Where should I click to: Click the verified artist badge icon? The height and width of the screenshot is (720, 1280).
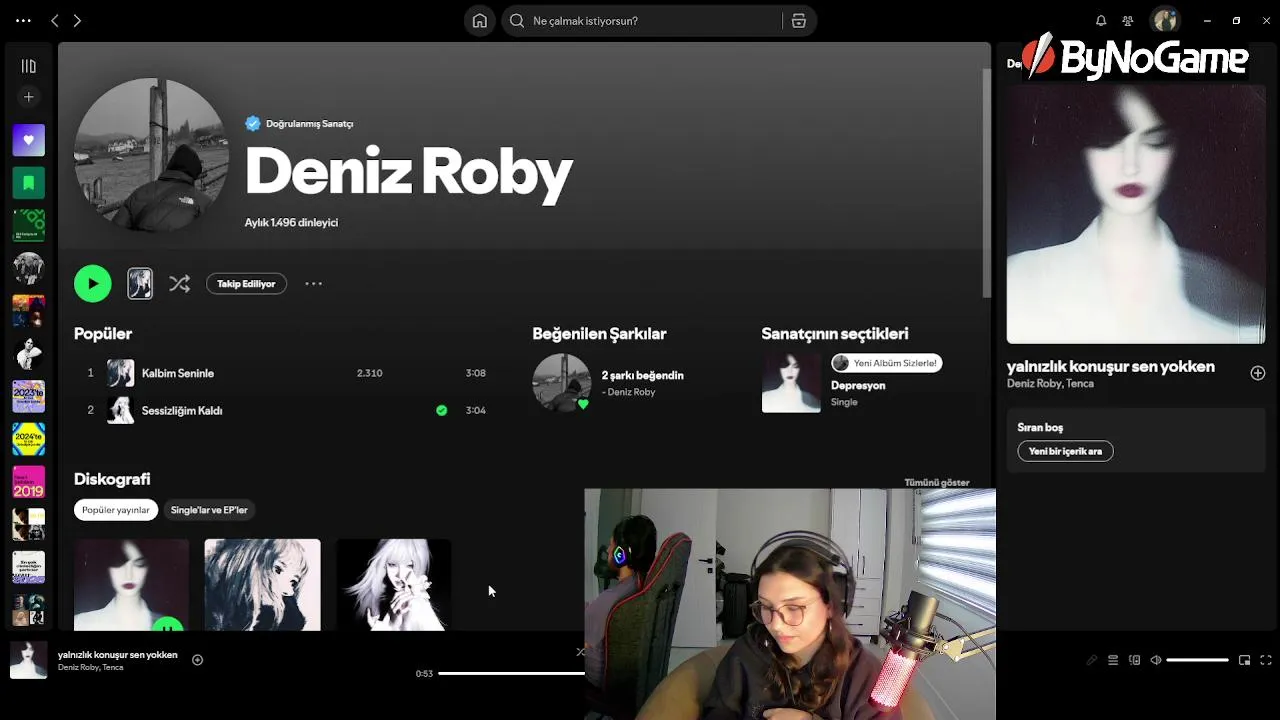253,124
